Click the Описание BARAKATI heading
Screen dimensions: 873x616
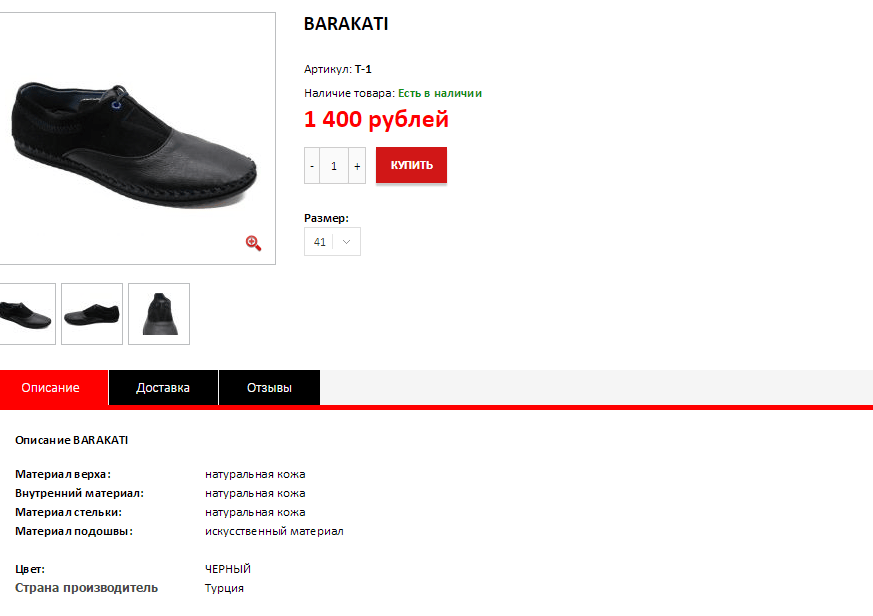pyautogui.click(x=71, y=440)
